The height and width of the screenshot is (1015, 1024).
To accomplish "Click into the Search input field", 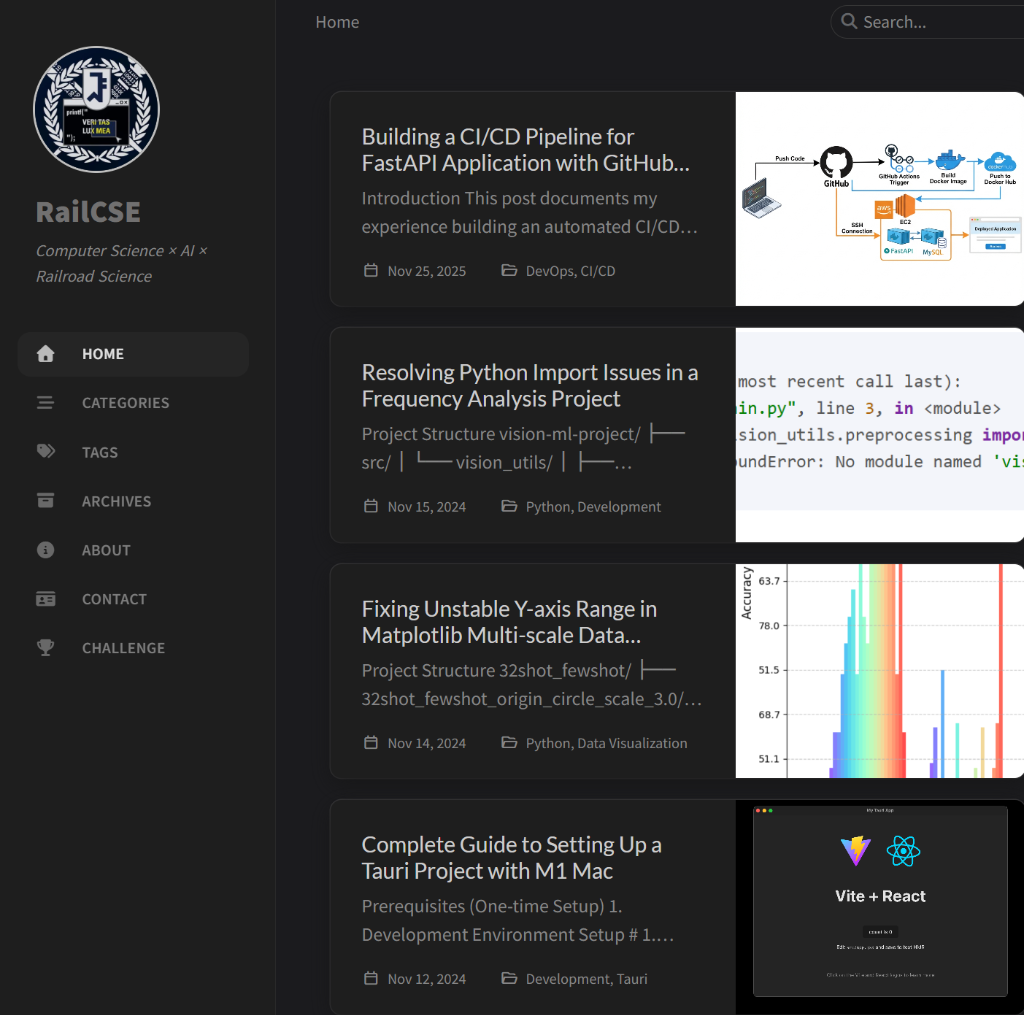I will pos(940,21).
